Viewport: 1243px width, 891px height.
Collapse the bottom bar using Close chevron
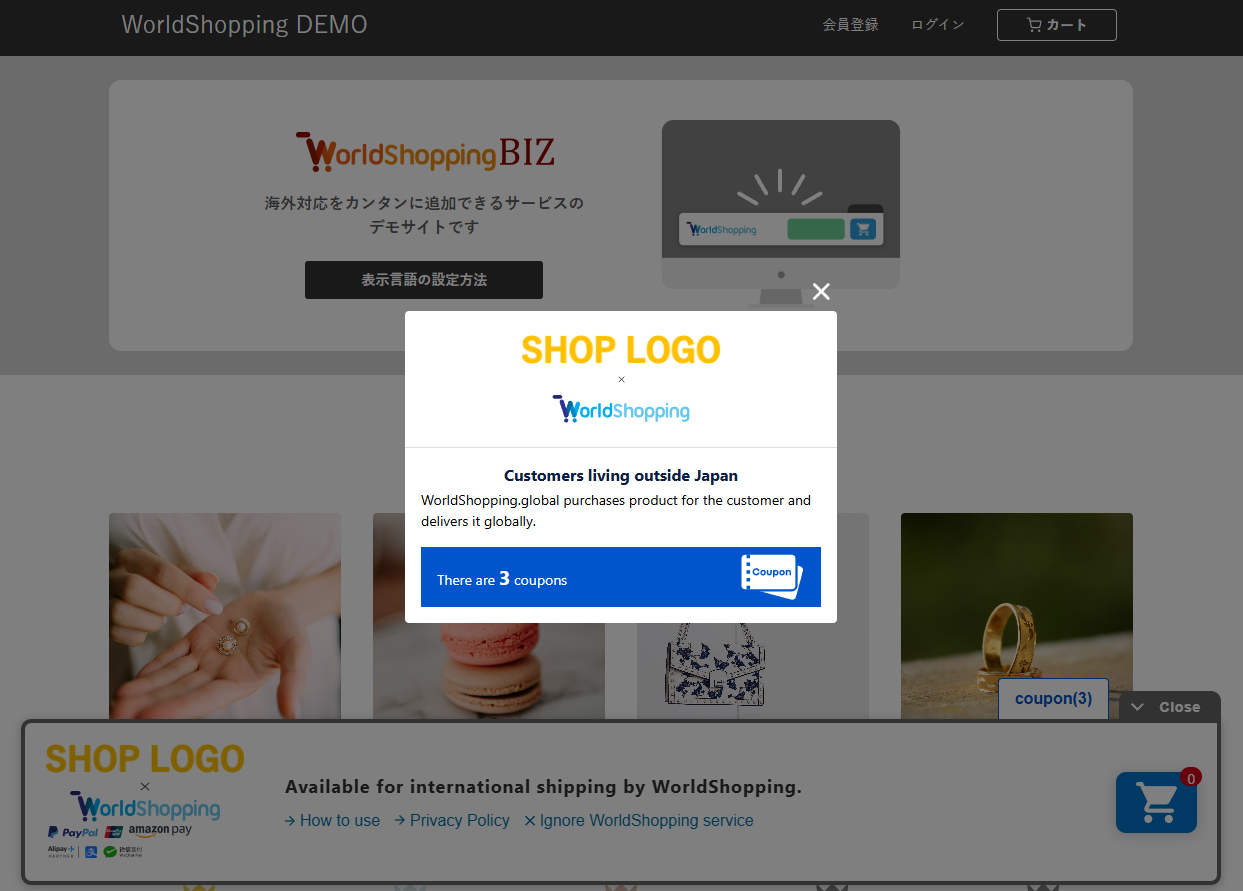pyautogui.click(x=1166, y=707)
